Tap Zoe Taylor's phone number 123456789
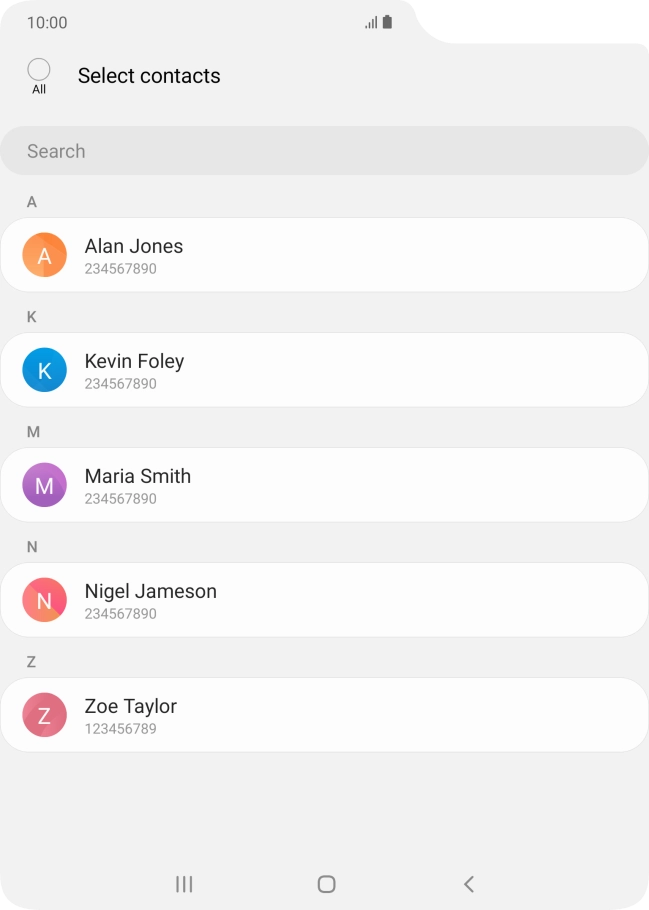The height and width of the screenshot is (910, 649). point(120,729)
